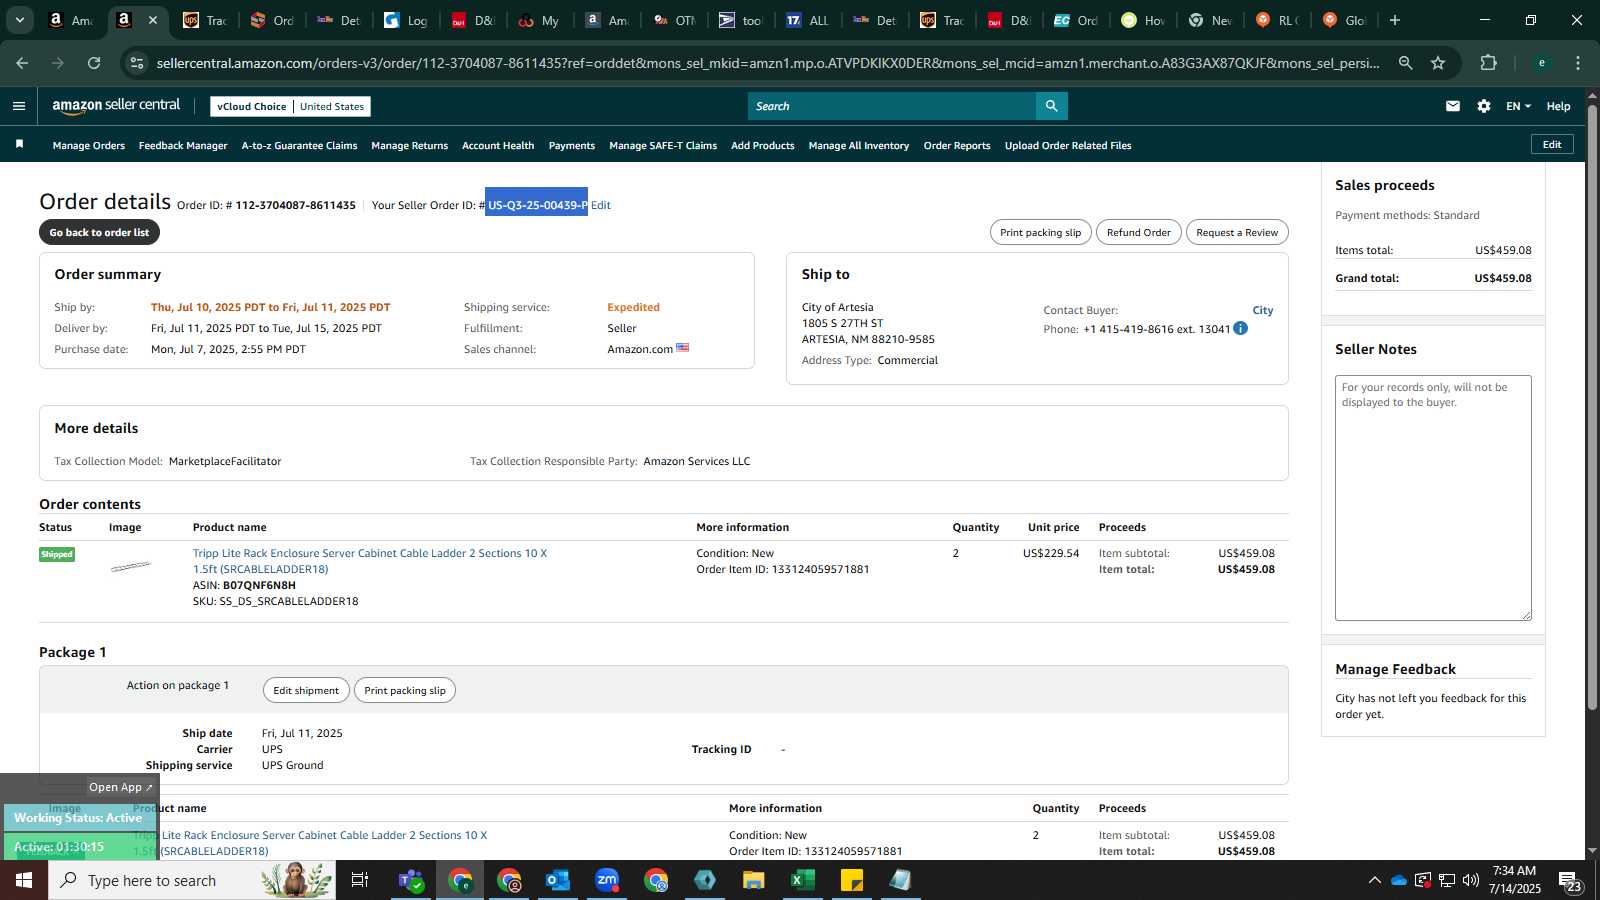This screenshot has width=1600, height=900.
Task: Open Upload Order Related Files
Action: click(1068, 145)
